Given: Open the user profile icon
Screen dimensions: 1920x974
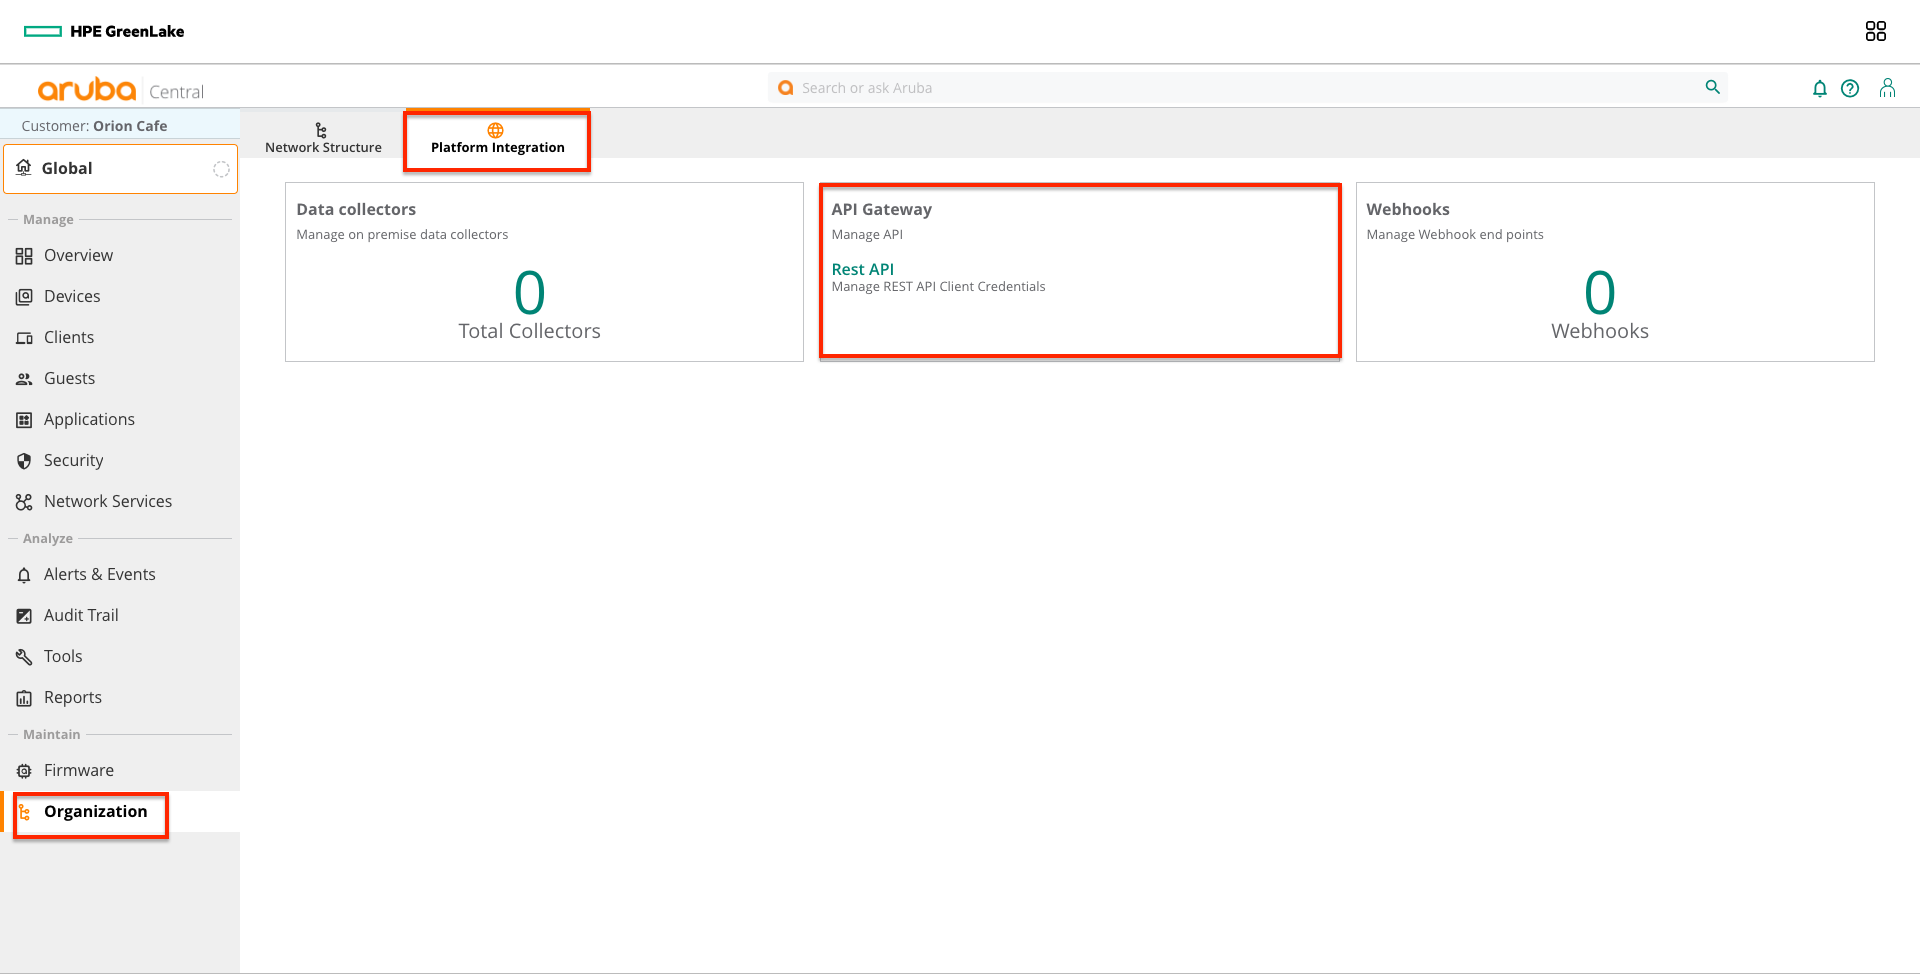Looking at the screenshot, I should pos(1887,88).
